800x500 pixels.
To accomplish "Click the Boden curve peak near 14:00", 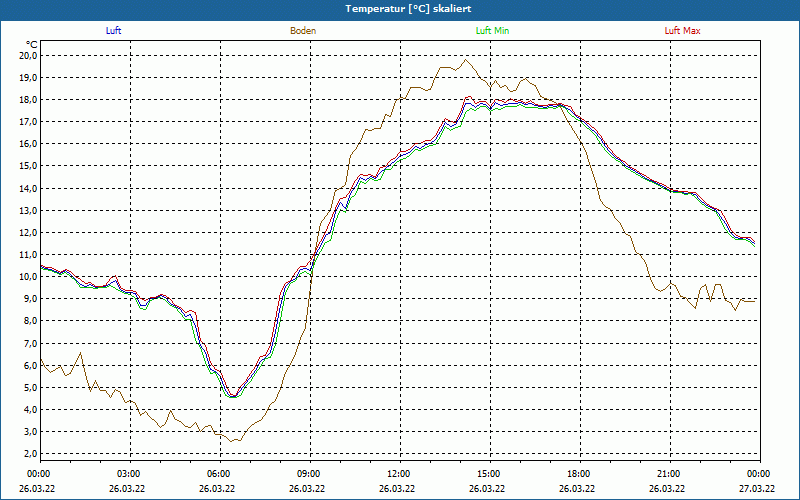I will click(465, 60).
